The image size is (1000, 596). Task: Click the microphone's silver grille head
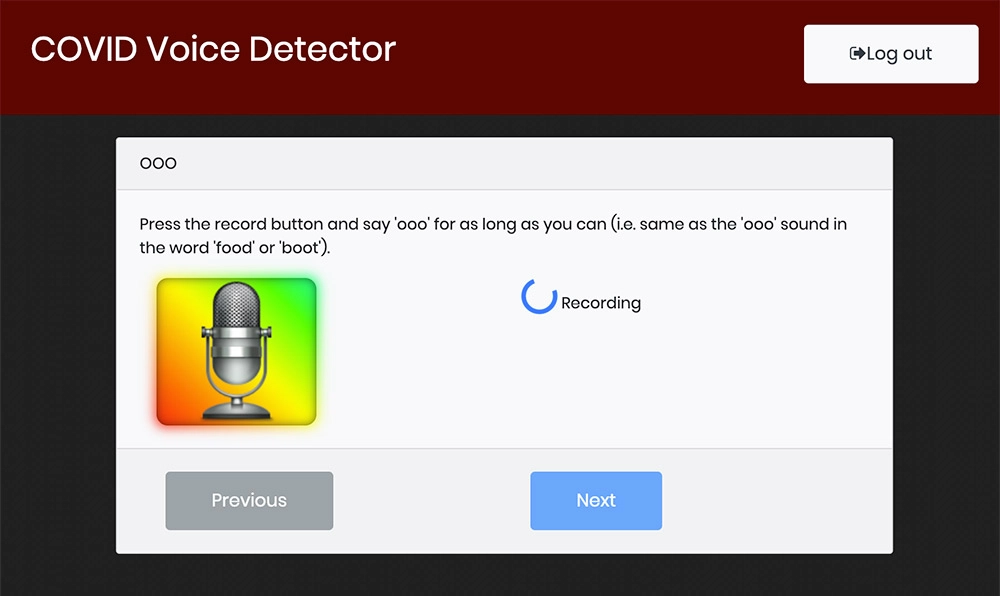click(x=237, y=311)
